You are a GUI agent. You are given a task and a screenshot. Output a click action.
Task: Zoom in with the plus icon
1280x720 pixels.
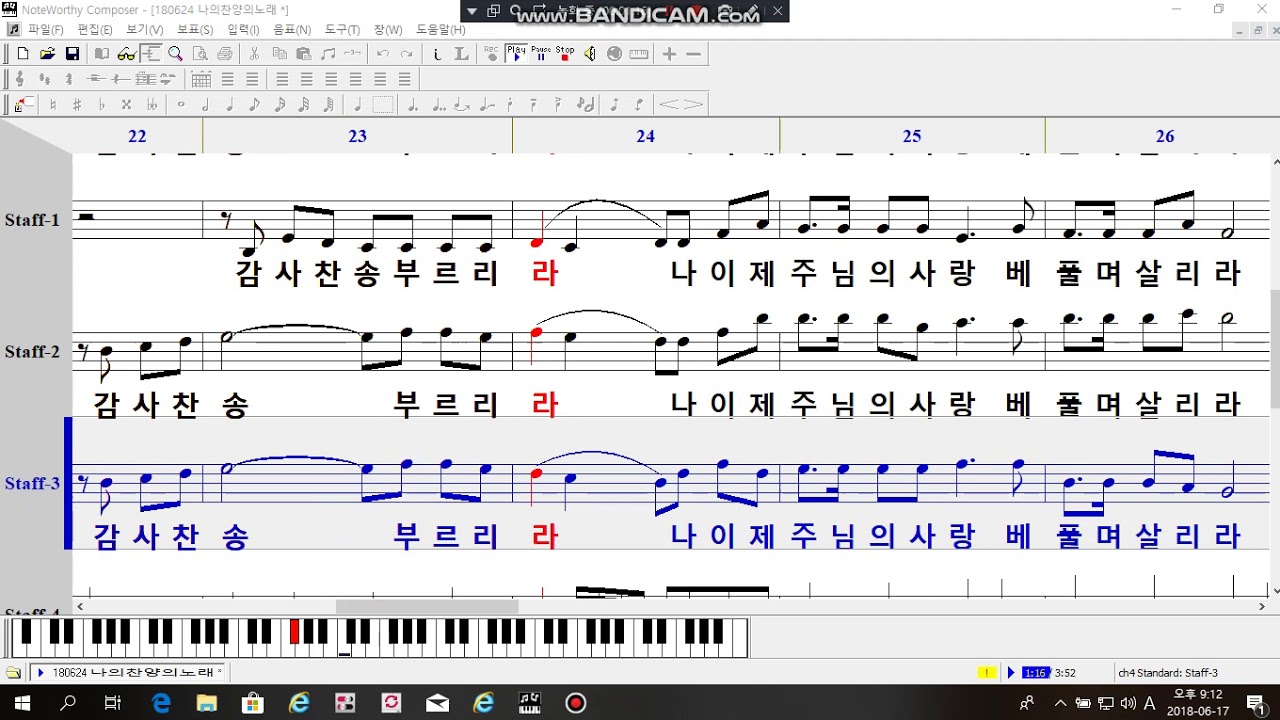tap(670, 54)
